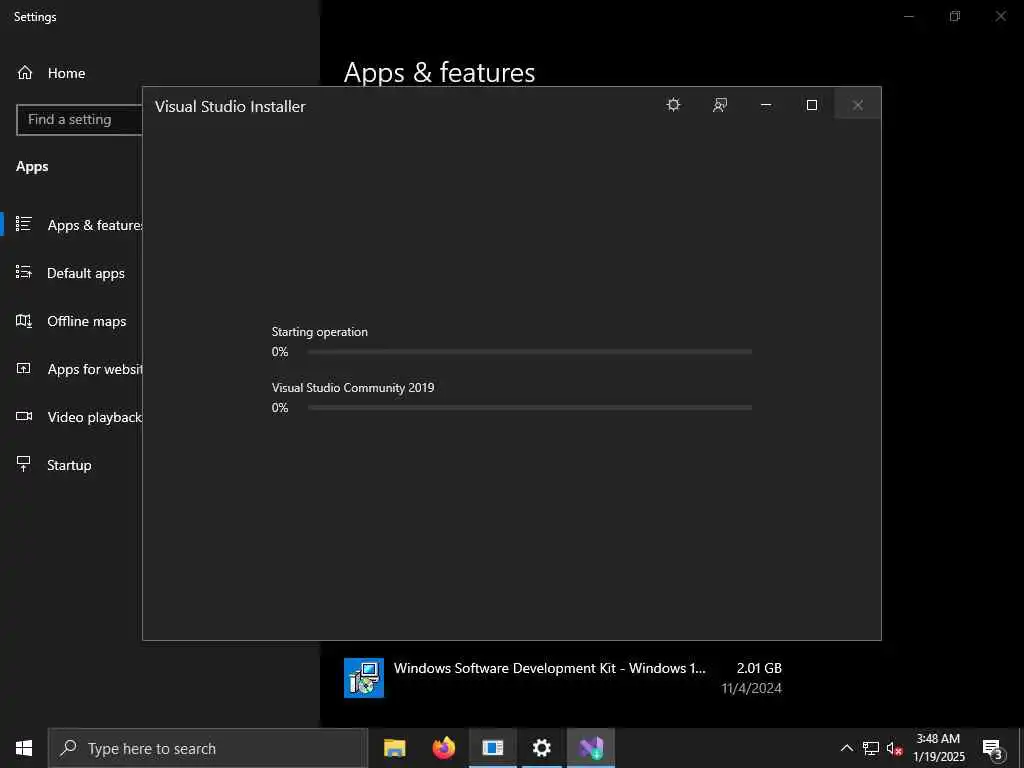The image size is (1024, 768).
Task: Switch to Settings gear on the taskbar
Action: 541,748
